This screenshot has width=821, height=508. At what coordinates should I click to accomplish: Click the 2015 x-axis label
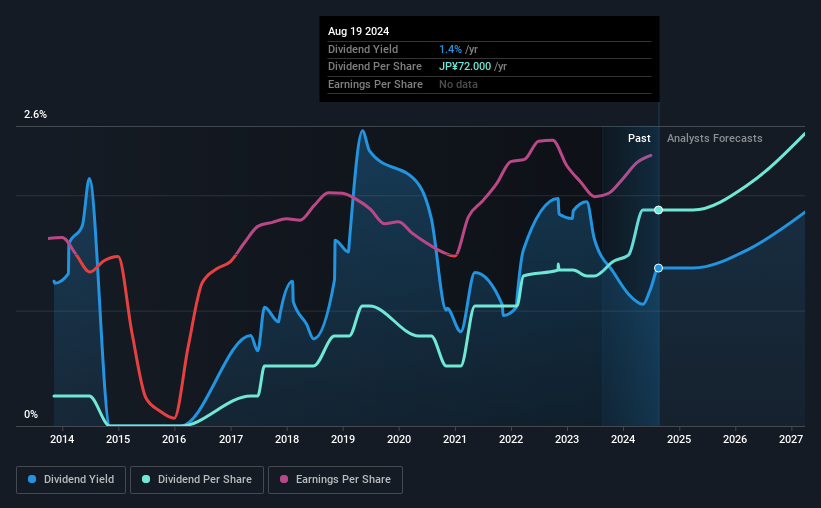point(118,439)
